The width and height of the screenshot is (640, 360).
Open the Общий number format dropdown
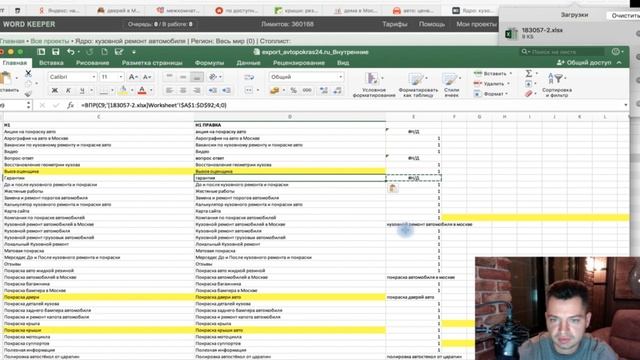[x=340, y=77]
